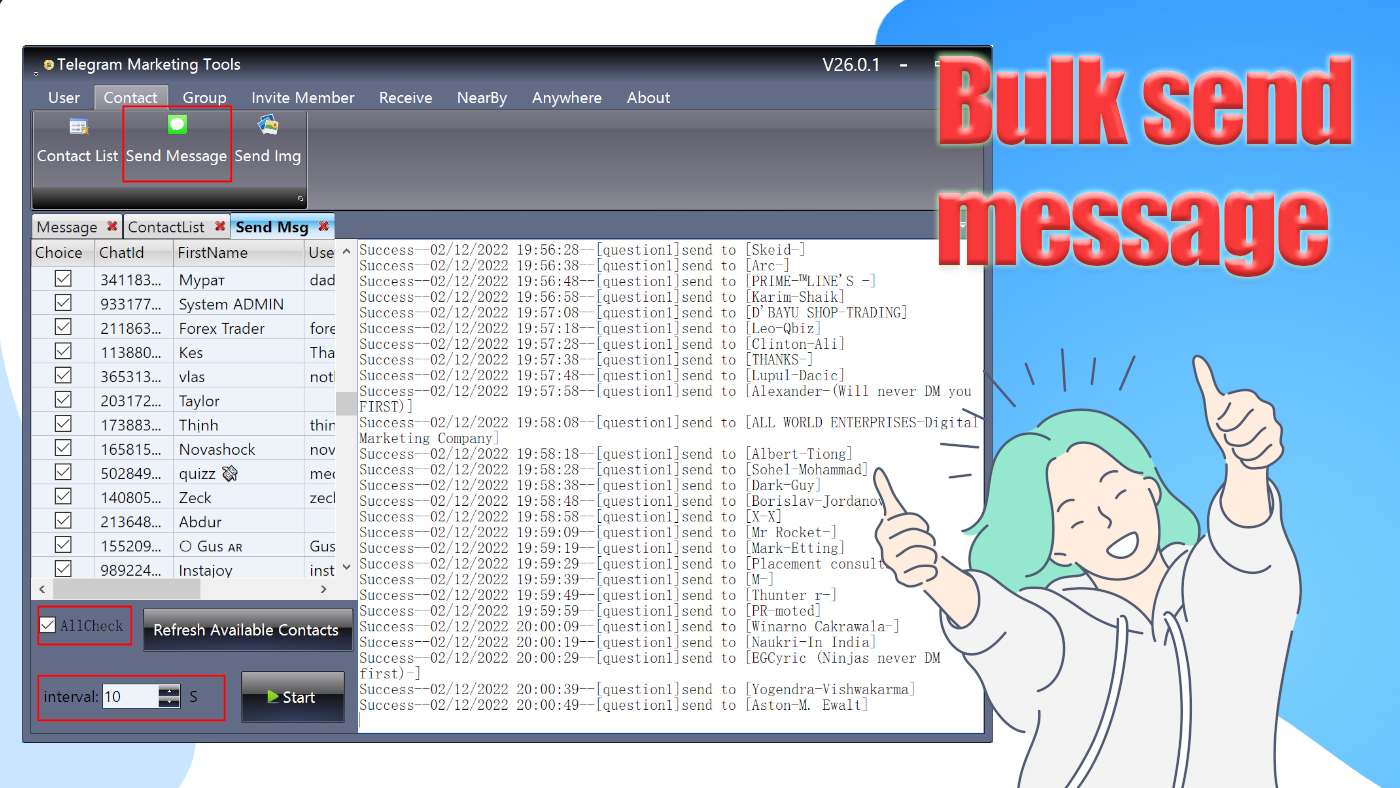Viewport: 1400px width, 788px height.
Task: Toggle the AllCheck checkbox
Action: click(47, 624)
